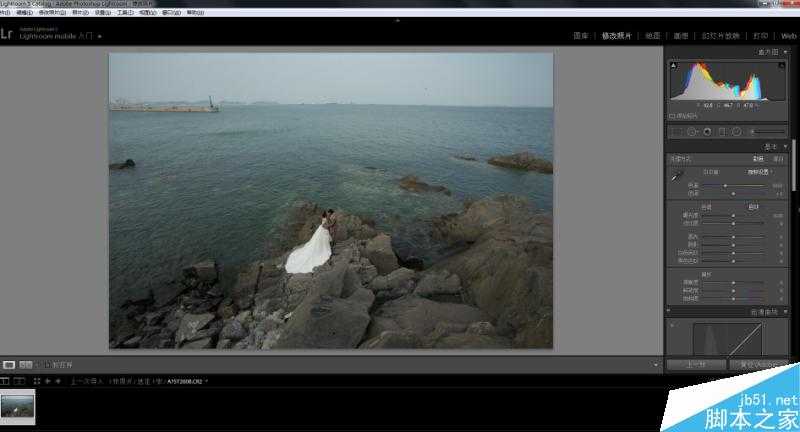The height and width of the screenshot is (432, 800).
Task: Toggle shadow clipping indicator in histogram
Action: pyautogui.click(x=673, y=64)
